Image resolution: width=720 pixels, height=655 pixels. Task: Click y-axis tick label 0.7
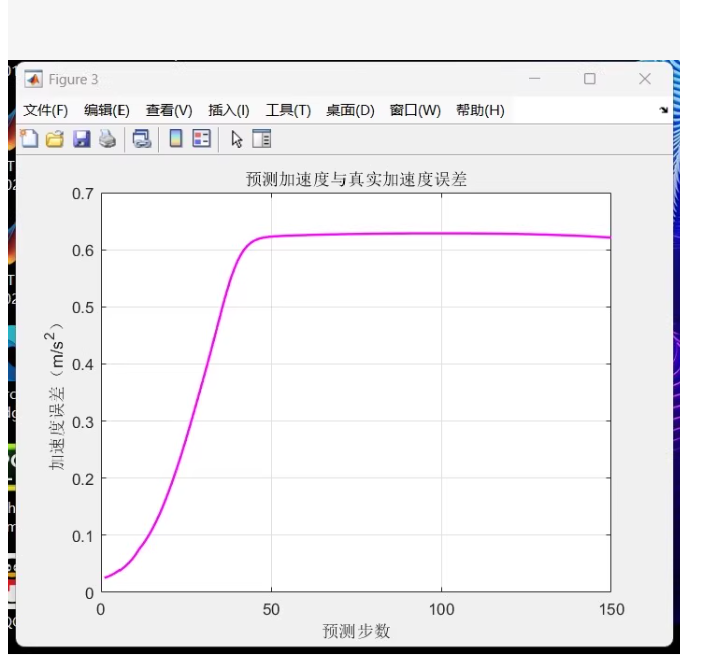pos(83,194)
